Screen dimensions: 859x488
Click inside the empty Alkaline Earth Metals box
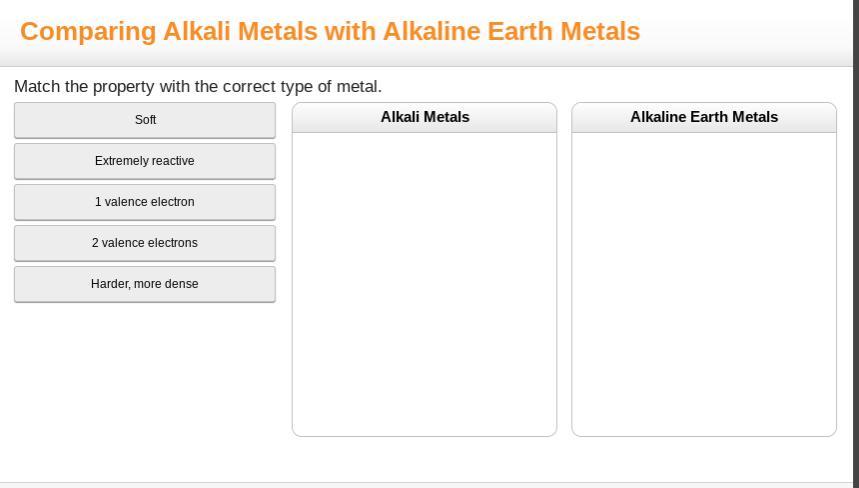(704, 284)
